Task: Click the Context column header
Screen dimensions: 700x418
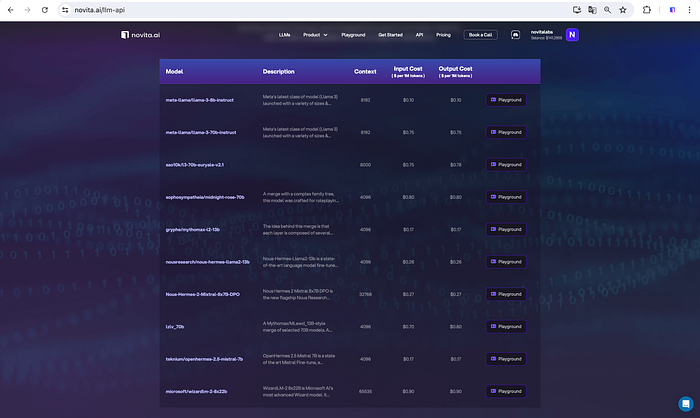Action: click(365, 71)
